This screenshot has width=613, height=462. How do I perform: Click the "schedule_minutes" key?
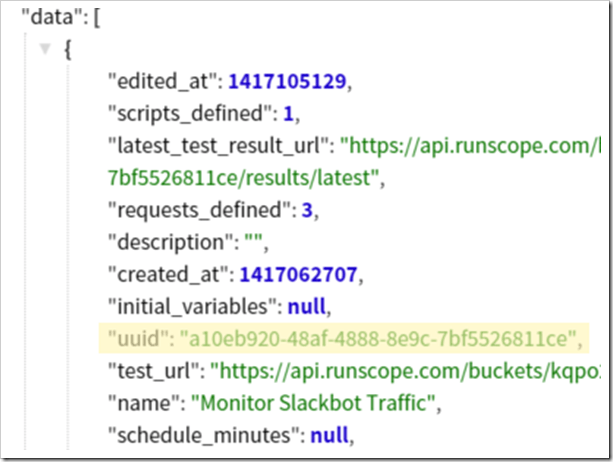point(204,435)
